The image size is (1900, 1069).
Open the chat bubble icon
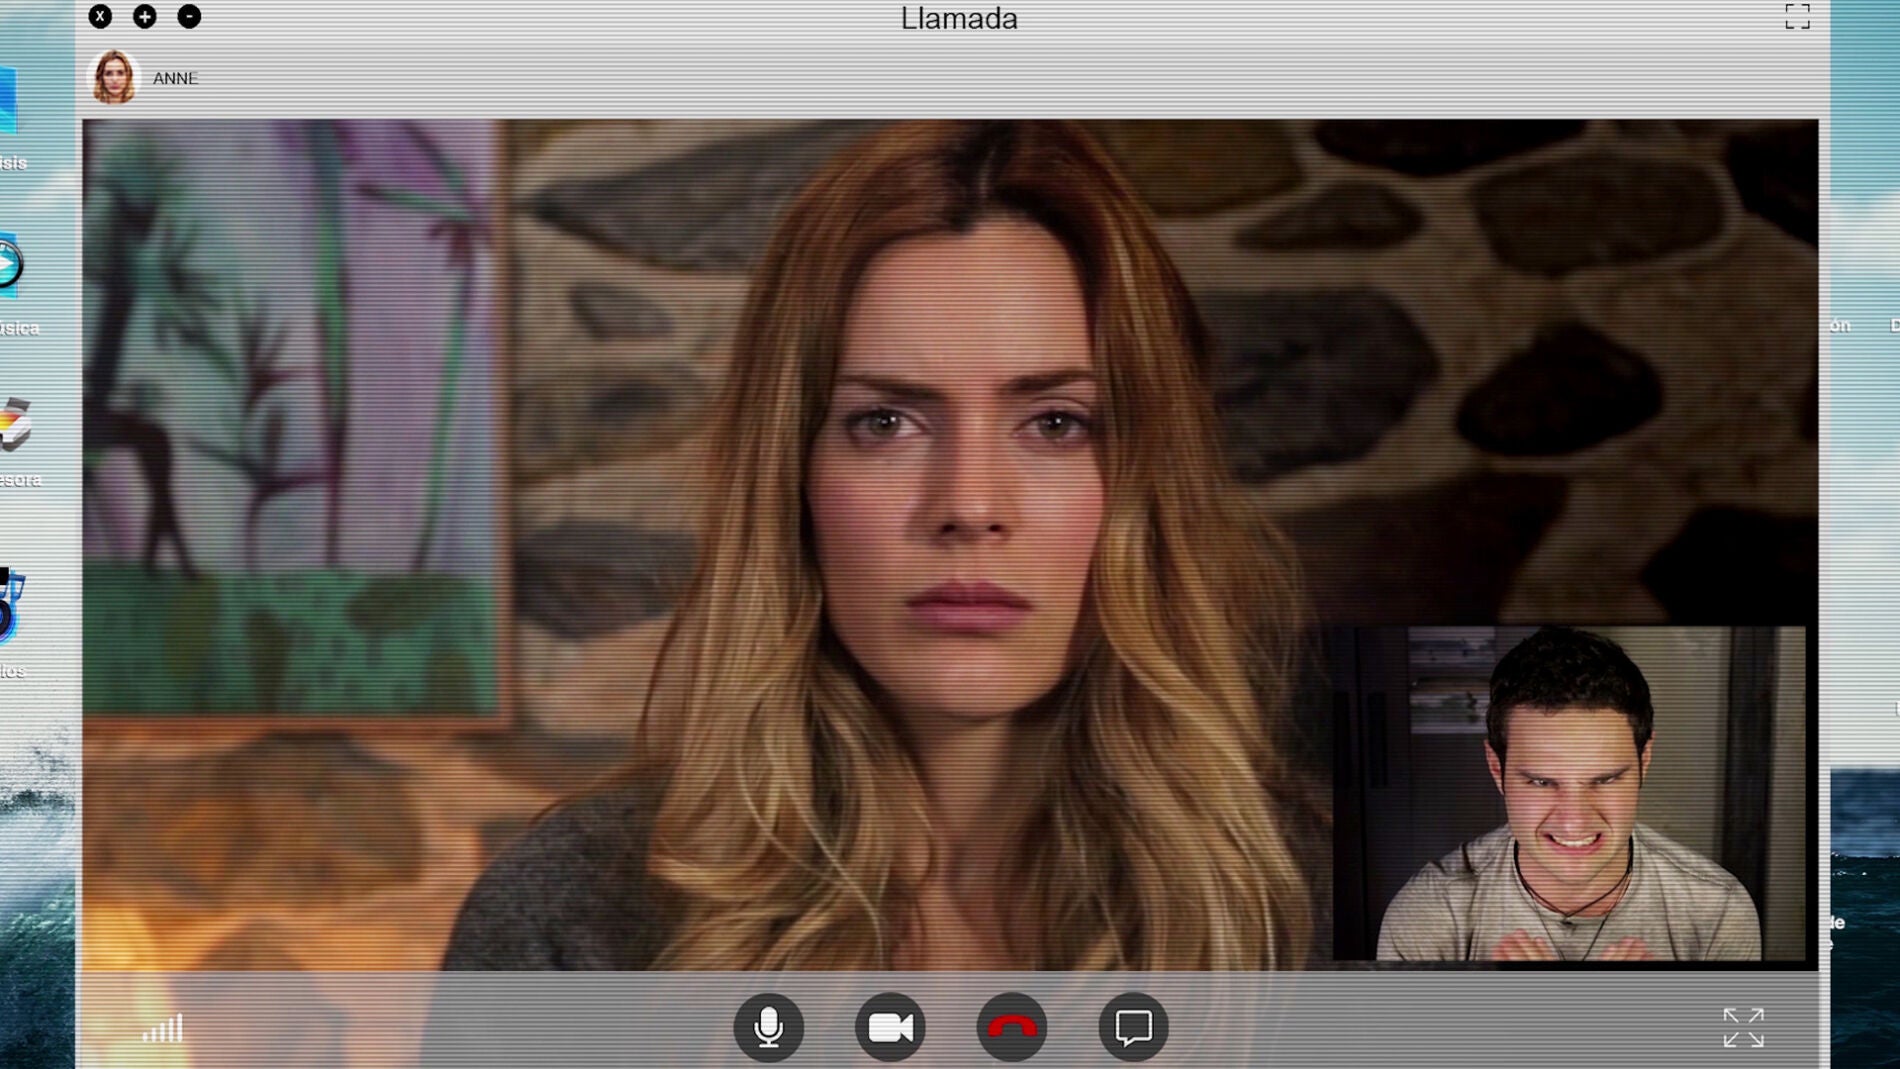click(1133, 1027)
